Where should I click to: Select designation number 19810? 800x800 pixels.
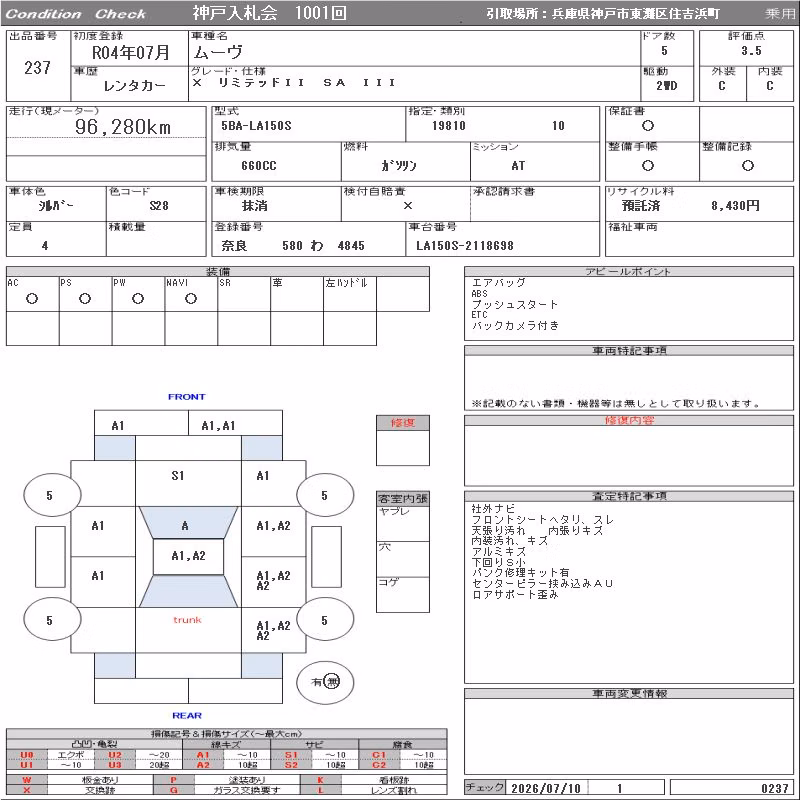(448, 126)
